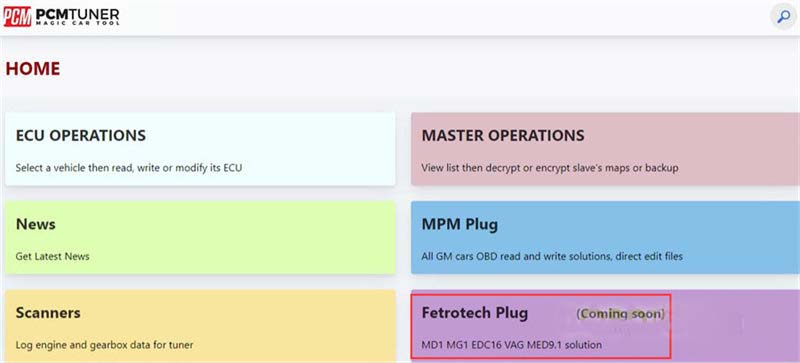Click the 'Get Latest News' text

pyautogui.click(x=53, y=256)
